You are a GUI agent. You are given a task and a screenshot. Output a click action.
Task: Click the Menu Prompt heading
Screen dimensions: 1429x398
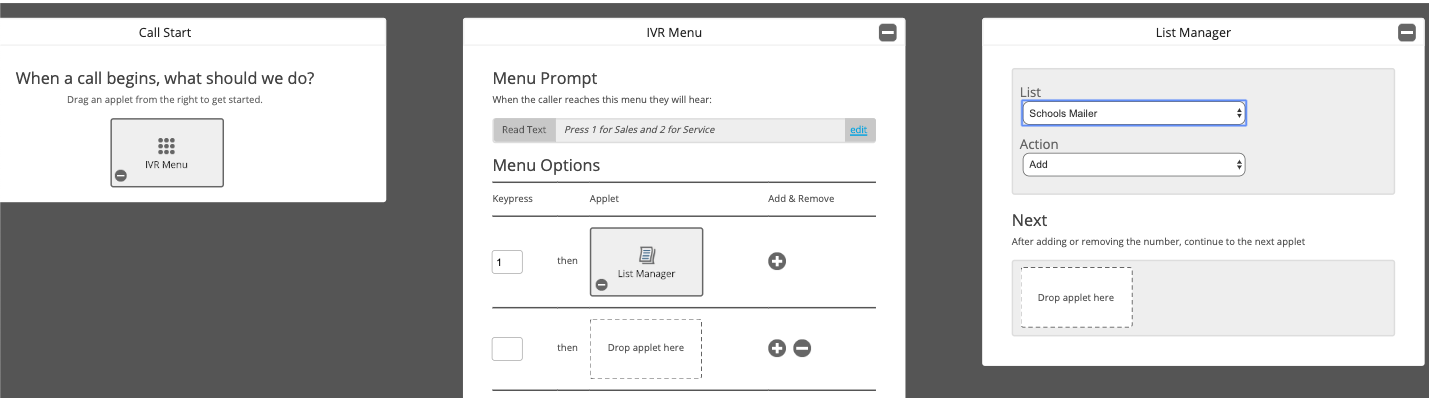tap(545, 78)
